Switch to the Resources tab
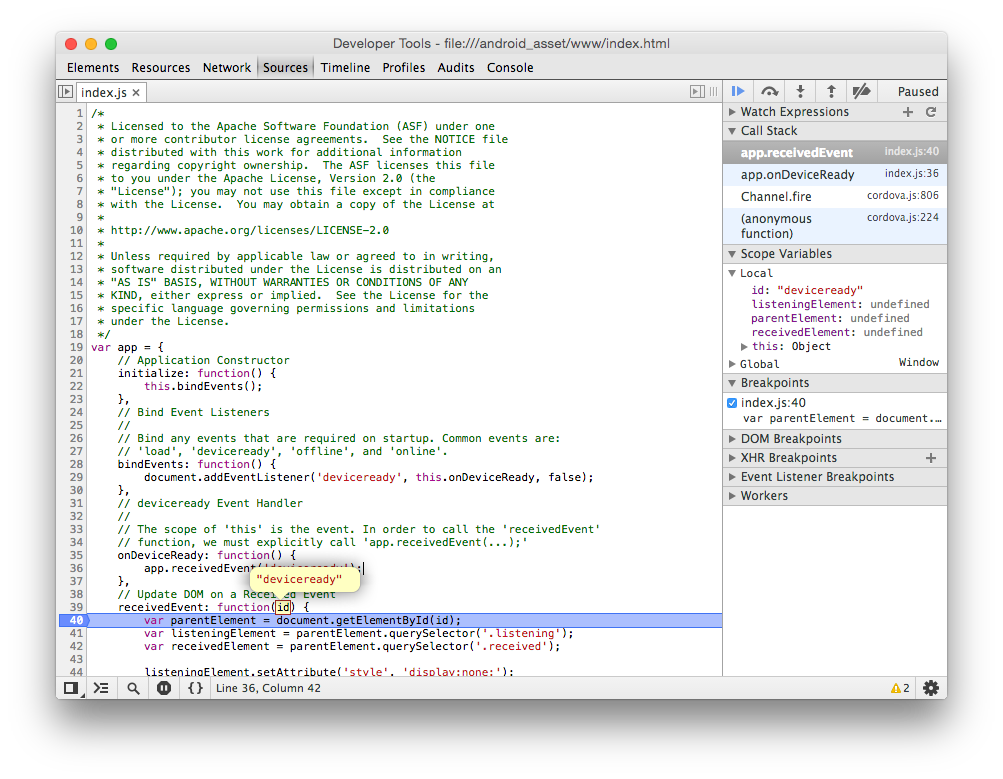The image size is (1003, 779). (161, 68)
